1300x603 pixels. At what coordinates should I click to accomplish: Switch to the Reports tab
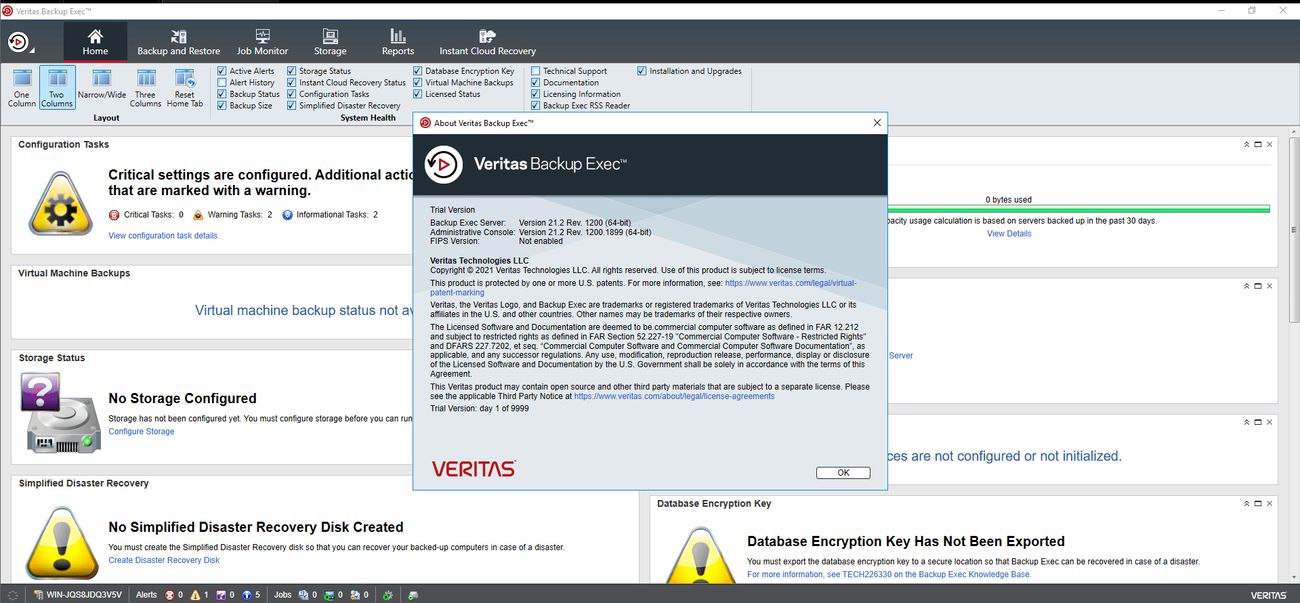coord(398,42)
